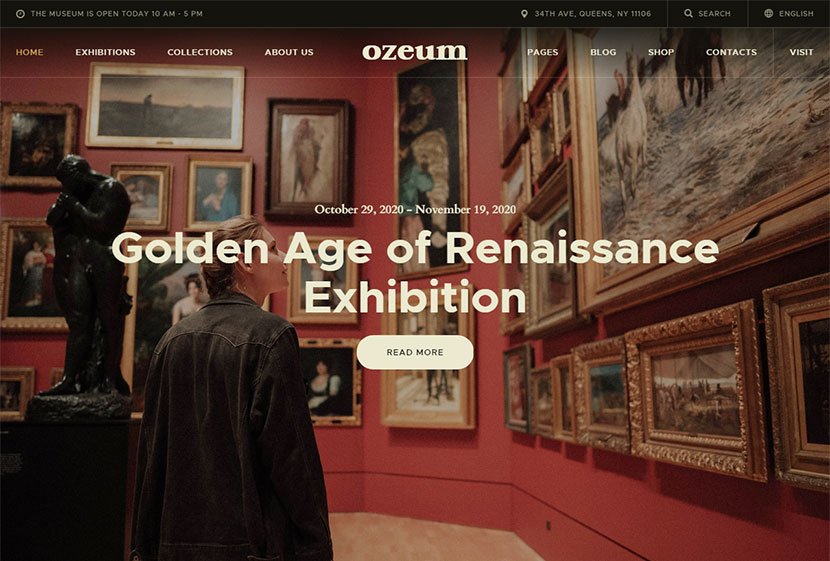The image size is (830, 561).
Task: Open the ozeum logo homepage link
Action: click(414, 52)
